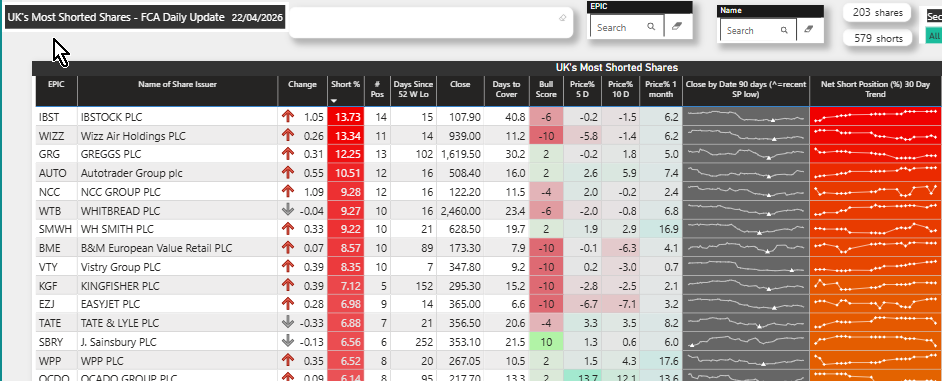Viewport: 942px width, 381px height.
Task: Click the -0.33 change value for TATE
Action: pyautogui.click(x=312, y=323)
